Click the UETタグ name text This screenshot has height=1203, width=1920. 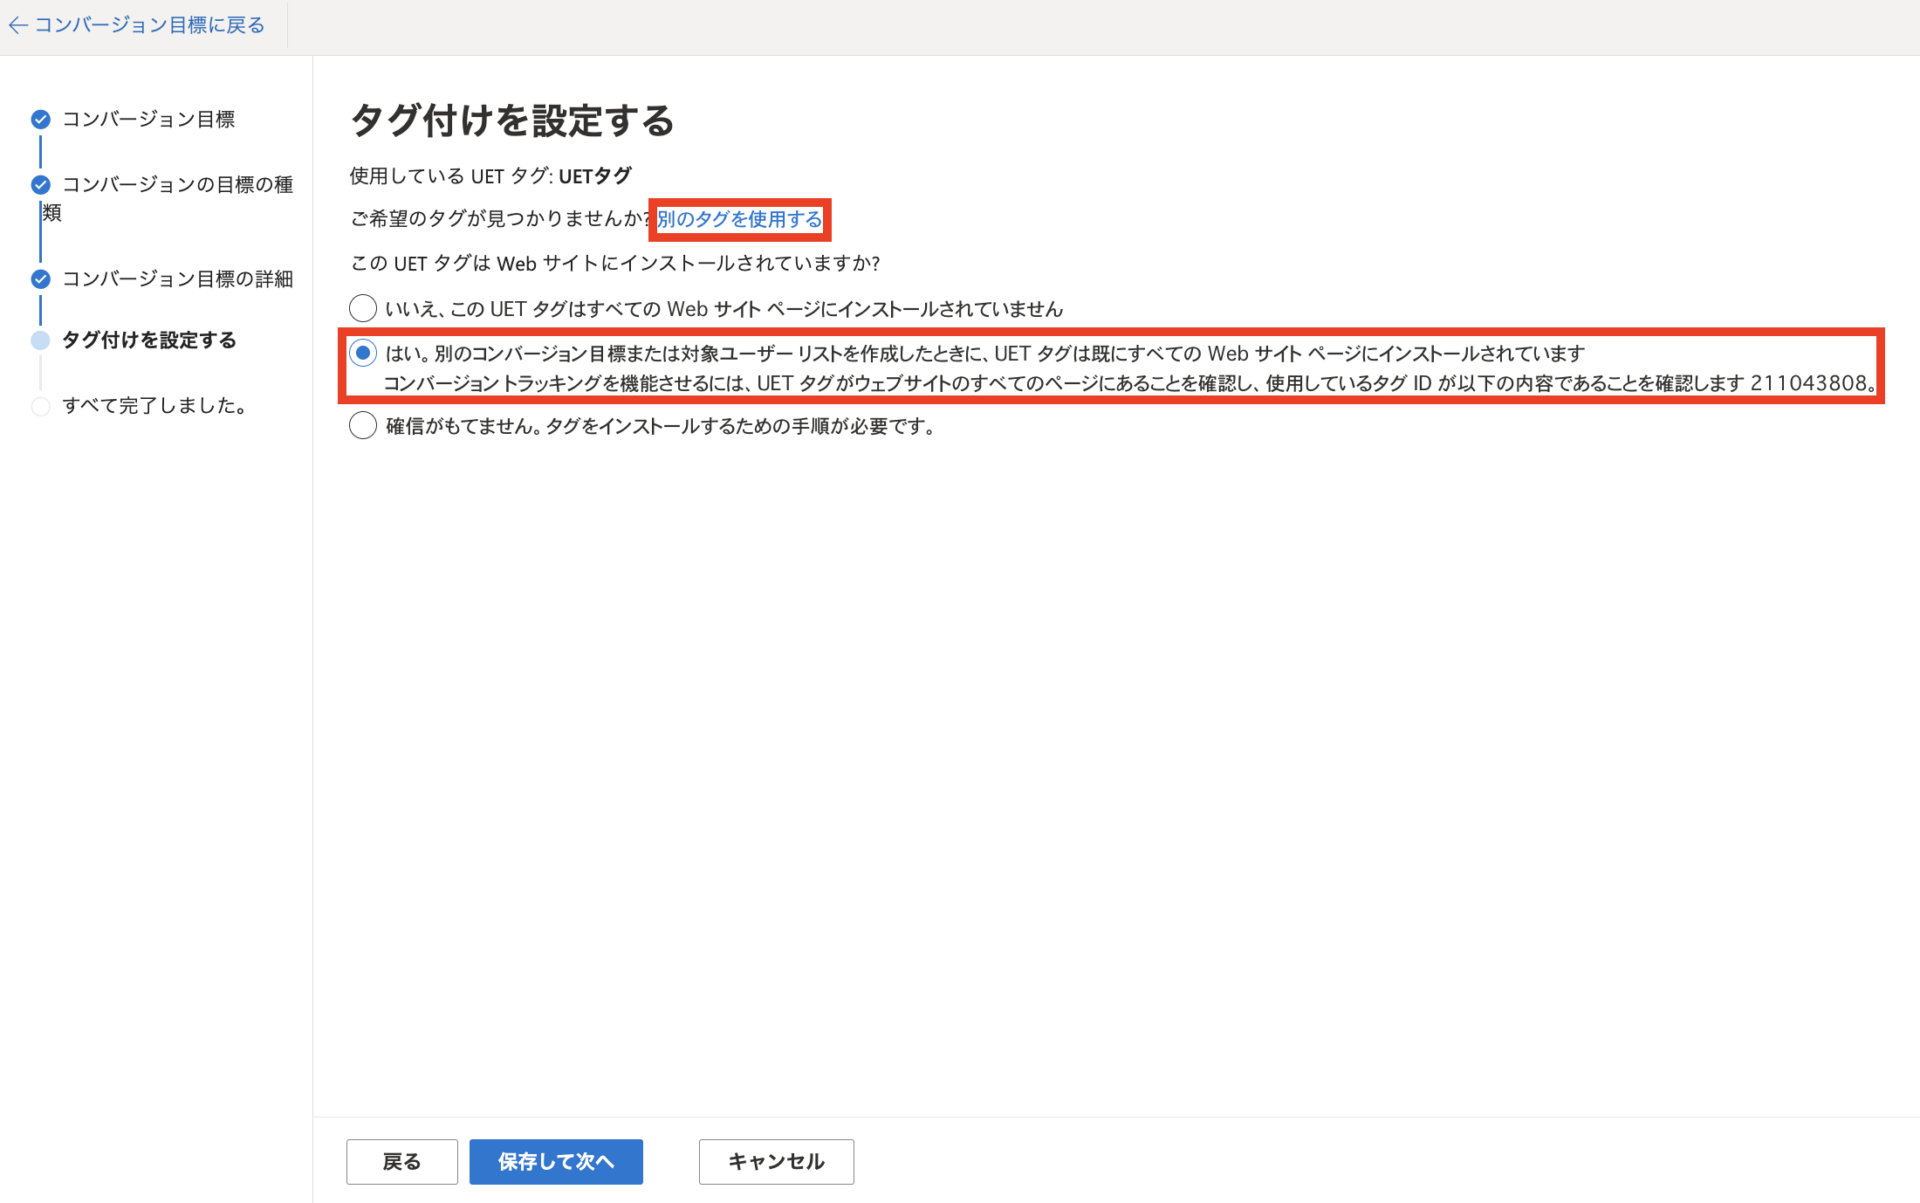595,176
